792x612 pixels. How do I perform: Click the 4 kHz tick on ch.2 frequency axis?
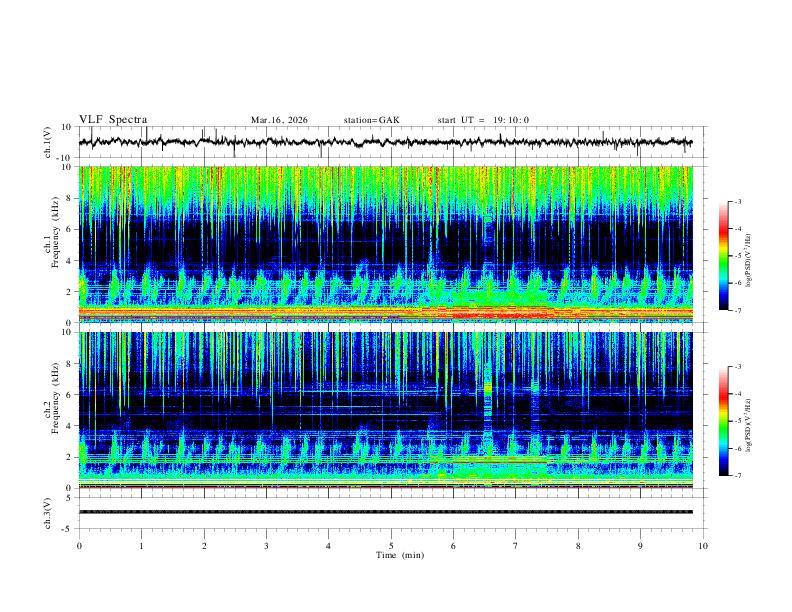tap(69, 426)
